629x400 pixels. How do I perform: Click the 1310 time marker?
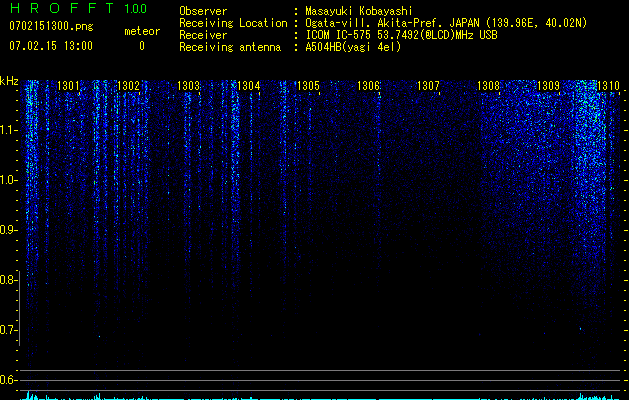pos(609,85)
